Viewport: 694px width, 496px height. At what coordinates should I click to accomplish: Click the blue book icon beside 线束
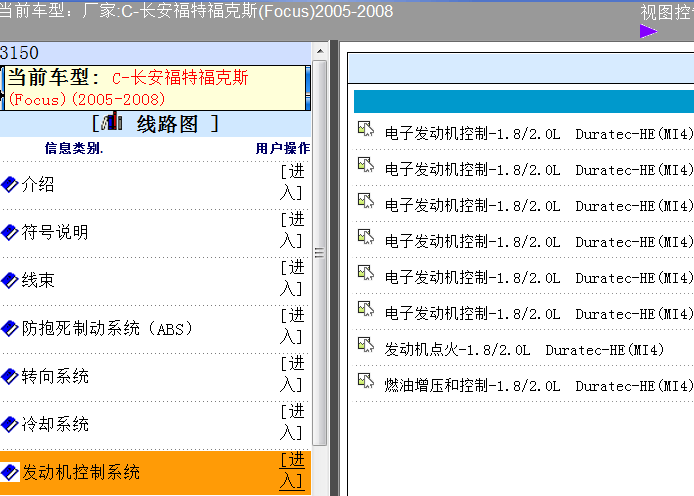point(9,281)
